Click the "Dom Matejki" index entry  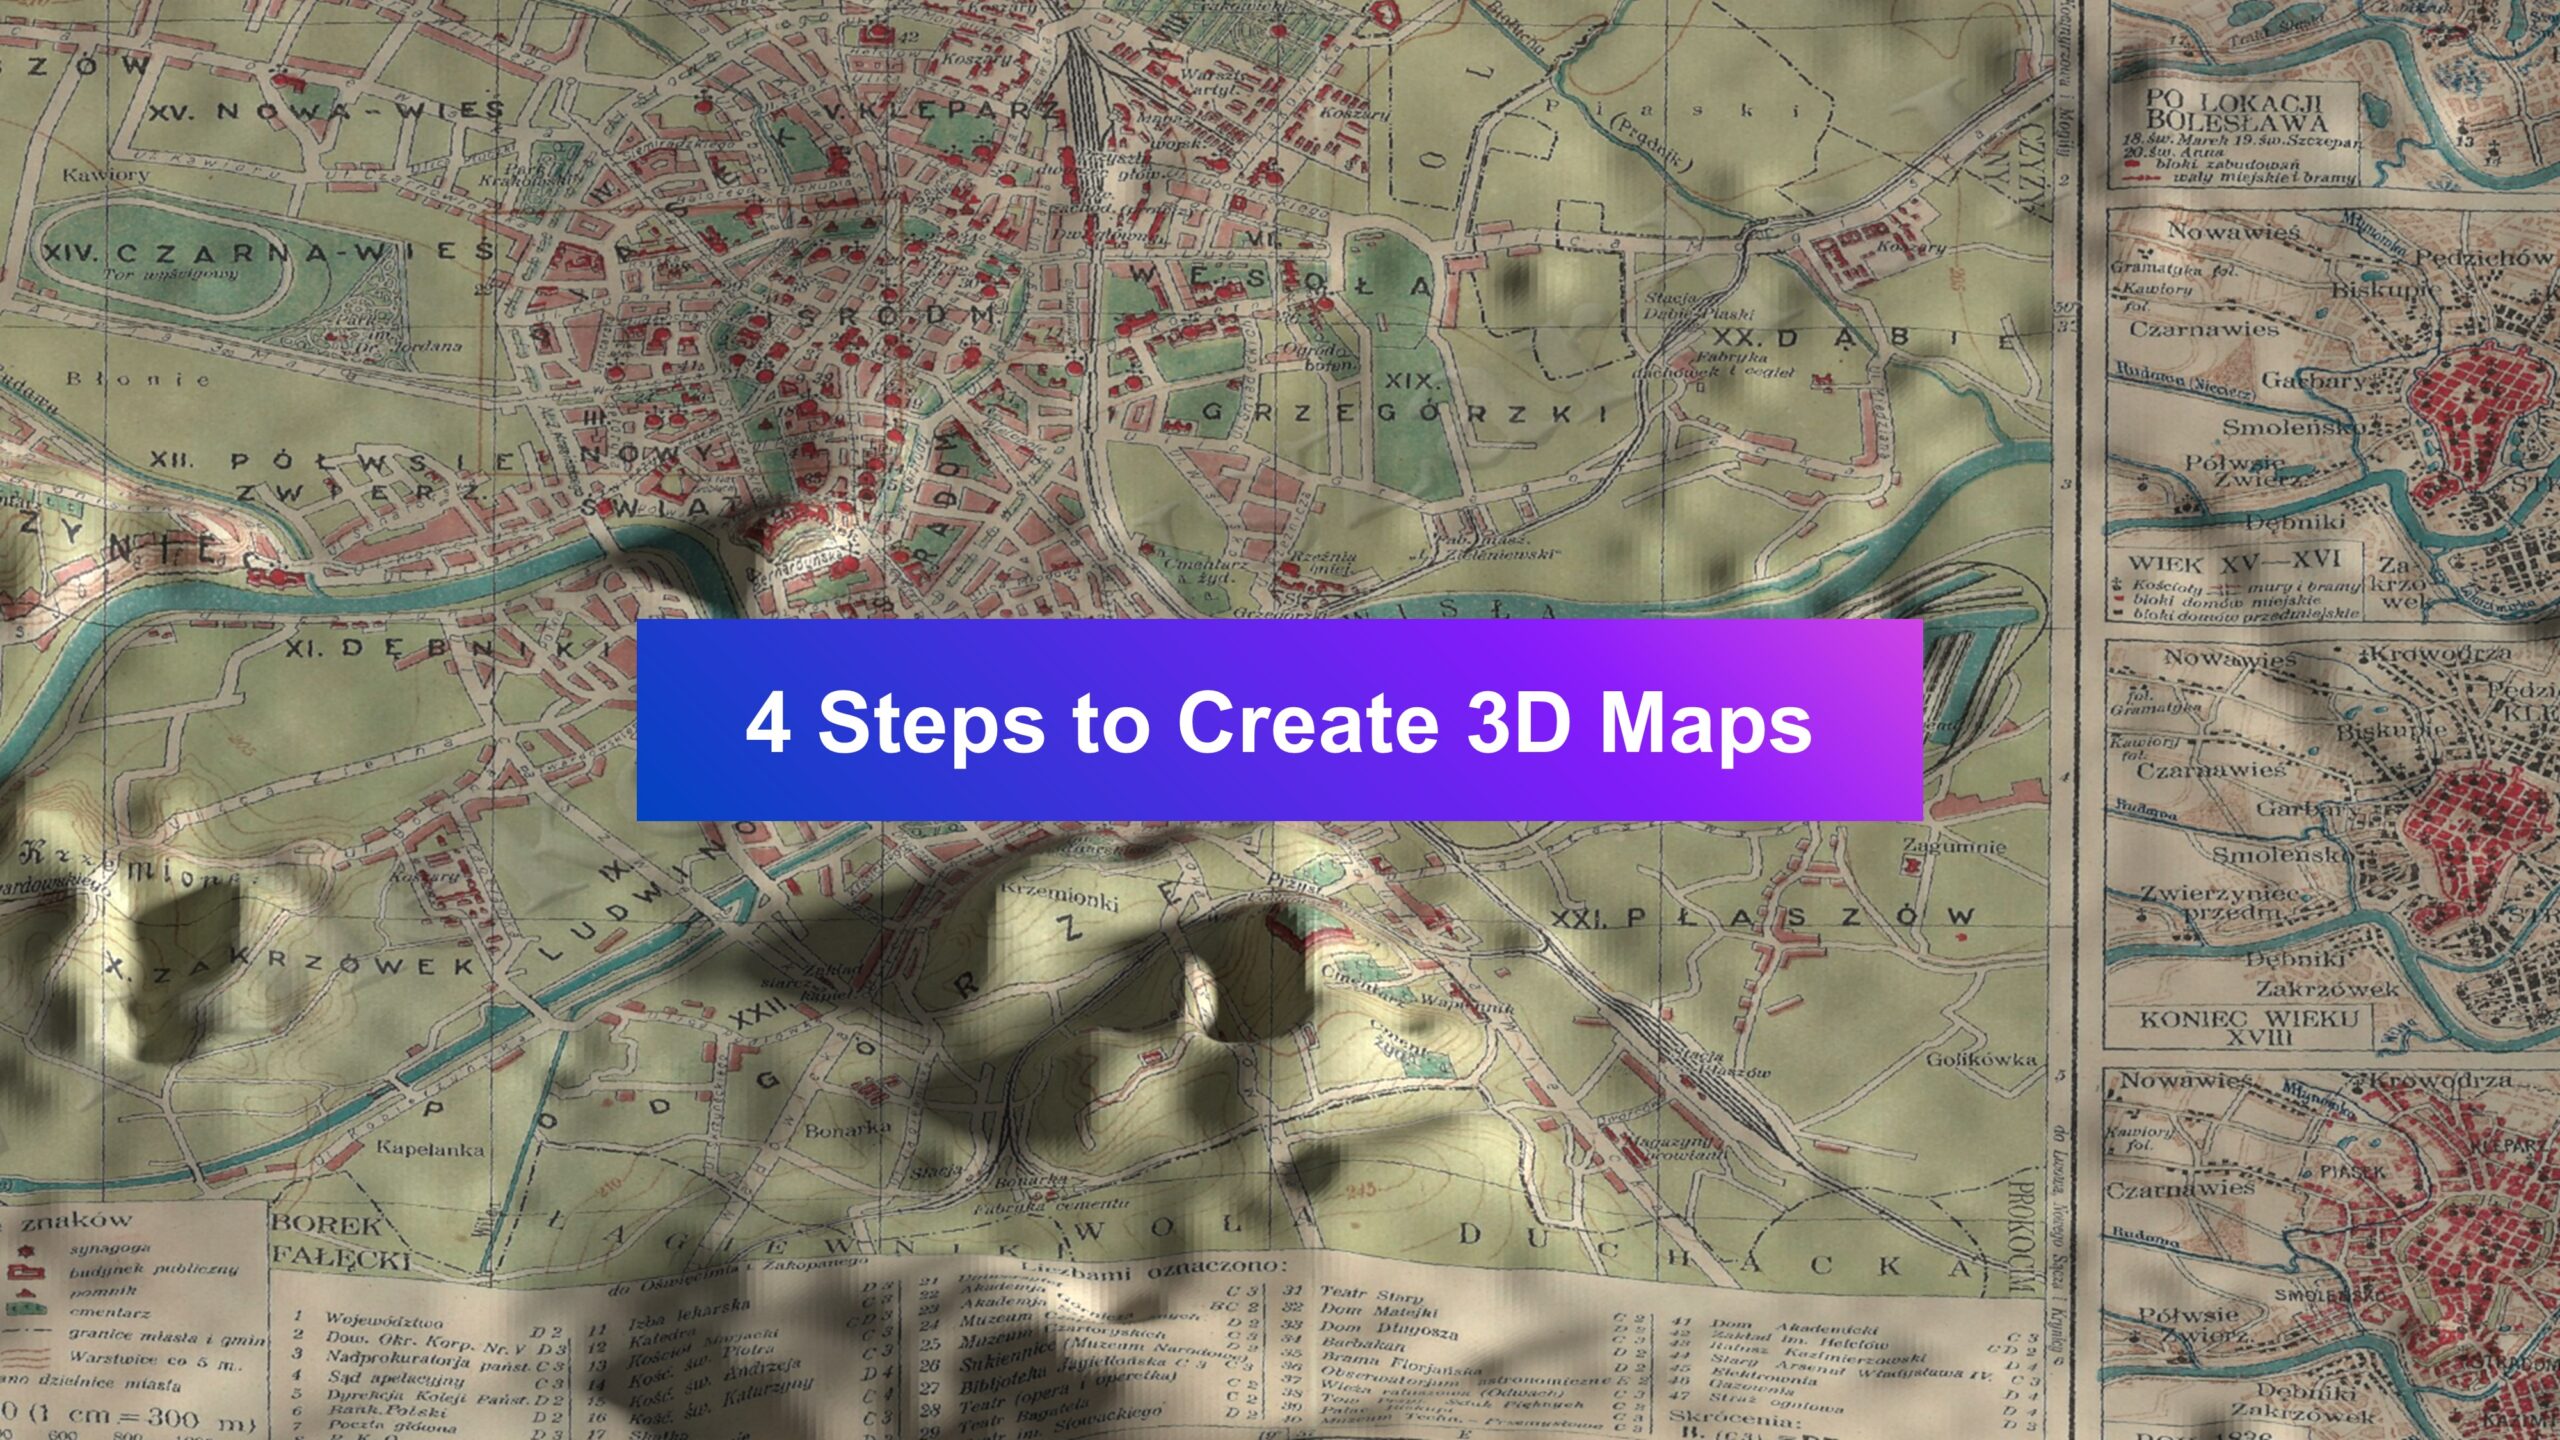1379,1311
